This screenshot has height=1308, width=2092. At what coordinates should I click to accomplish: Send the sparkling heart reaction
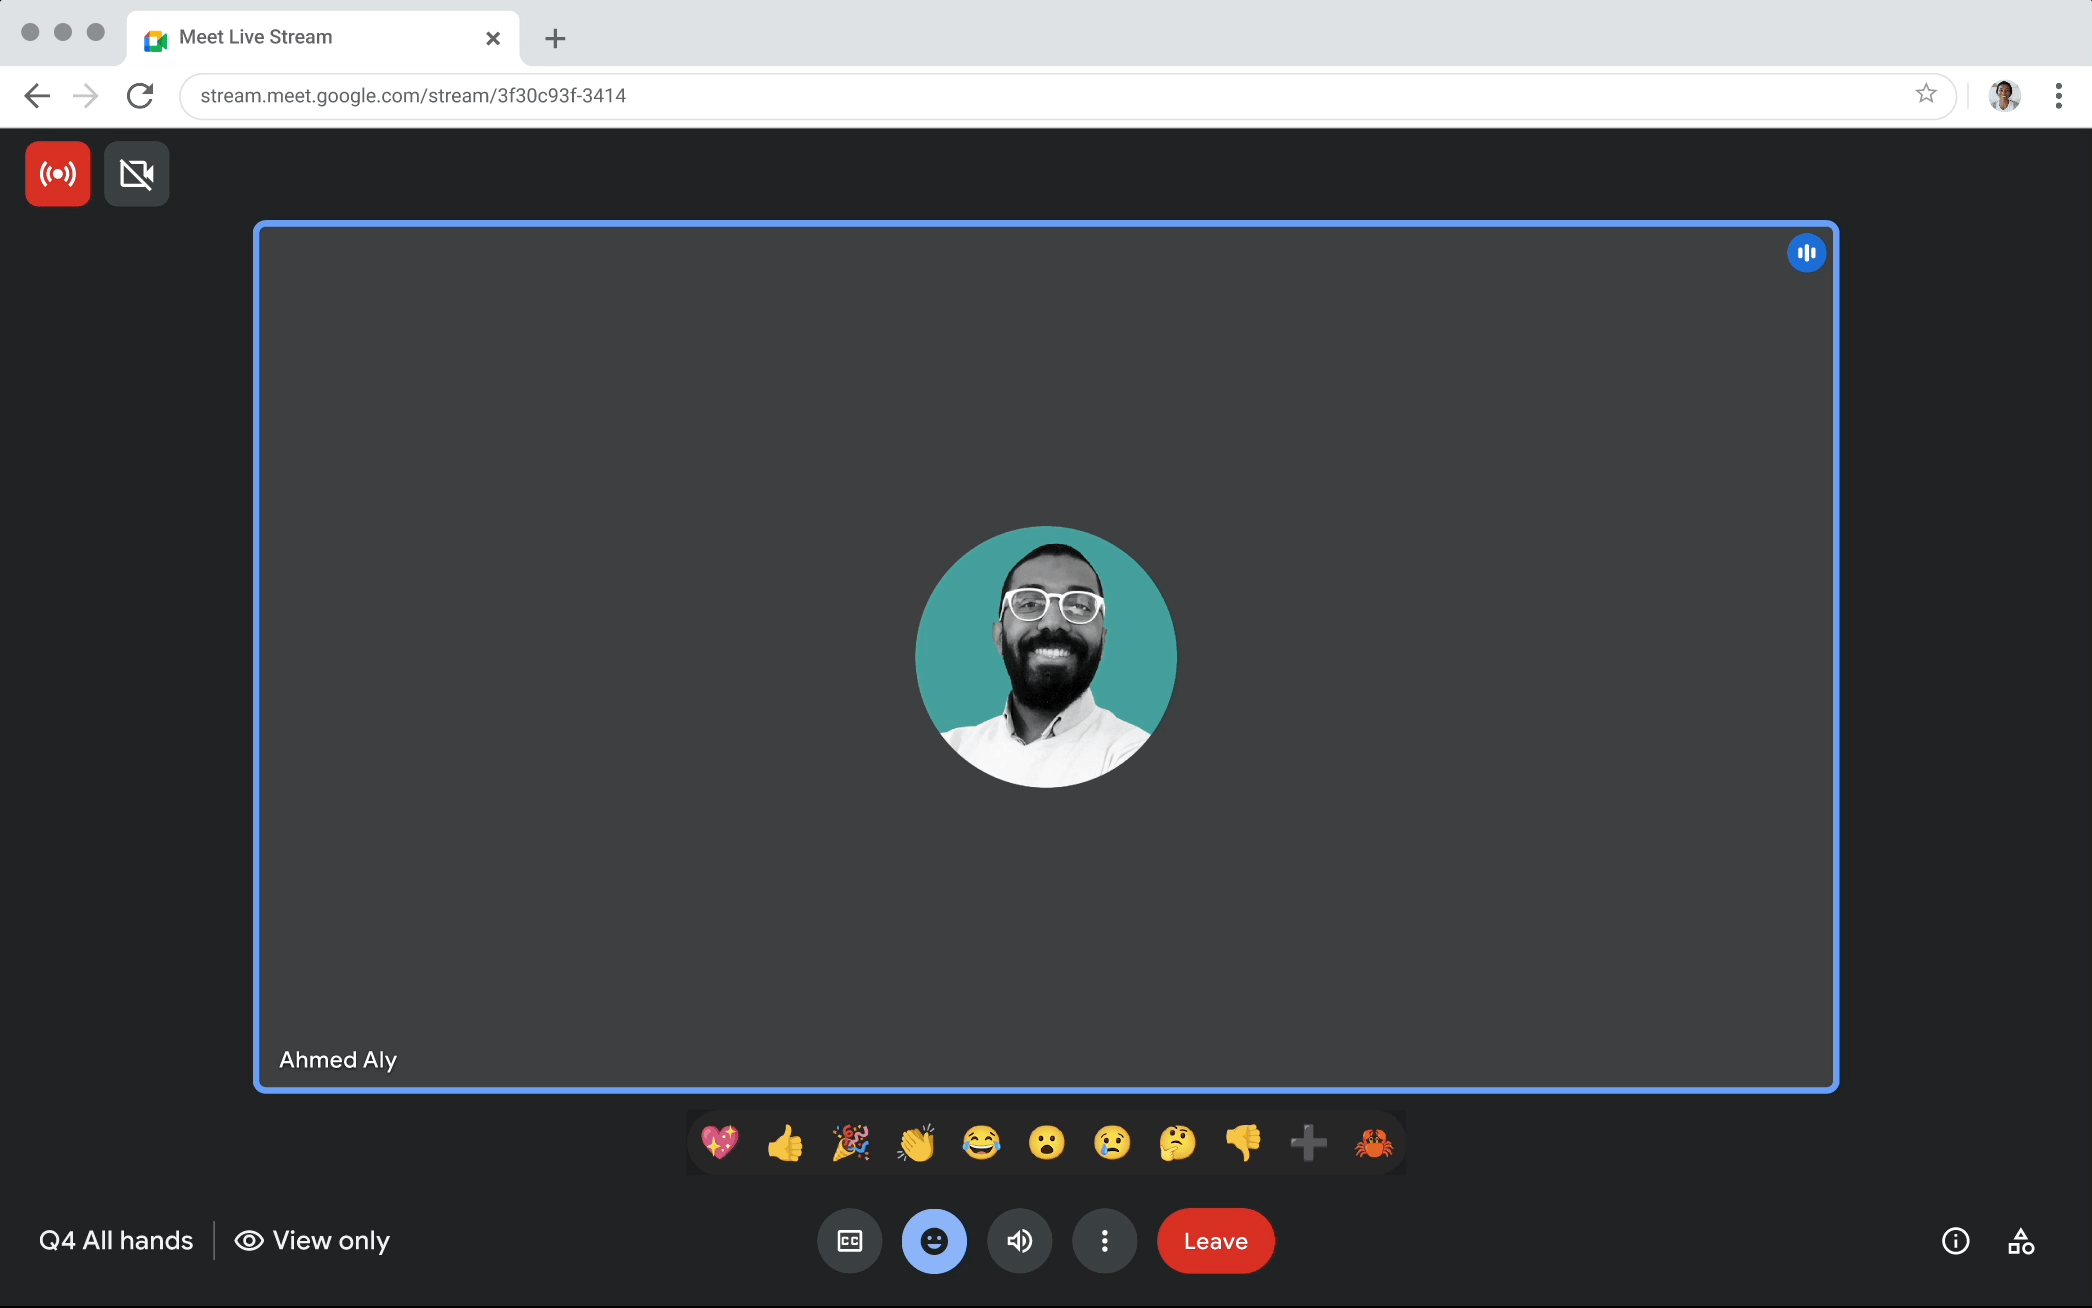point(720,1142)
